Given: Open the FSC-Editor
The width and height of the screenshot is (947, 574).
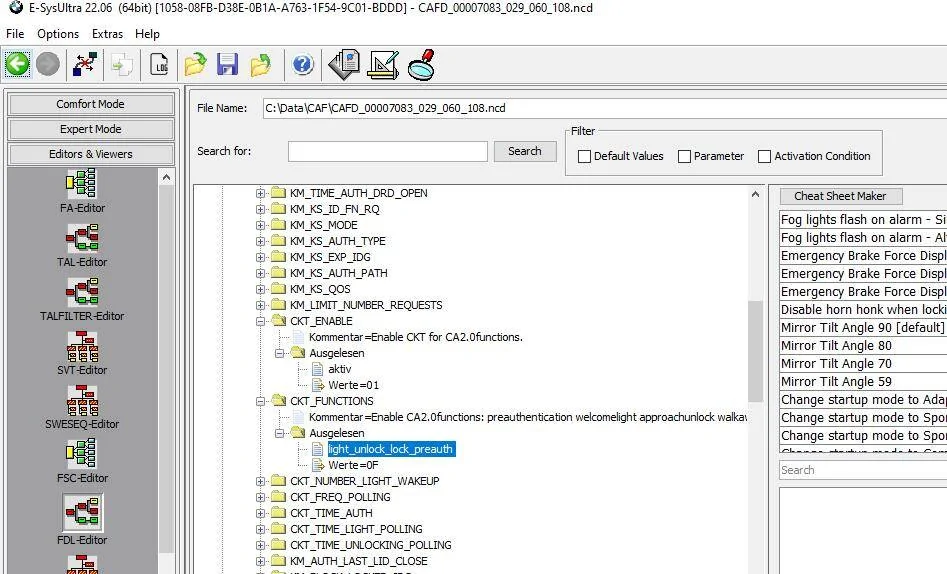Looking at the screenshot, I should (82, 462).
